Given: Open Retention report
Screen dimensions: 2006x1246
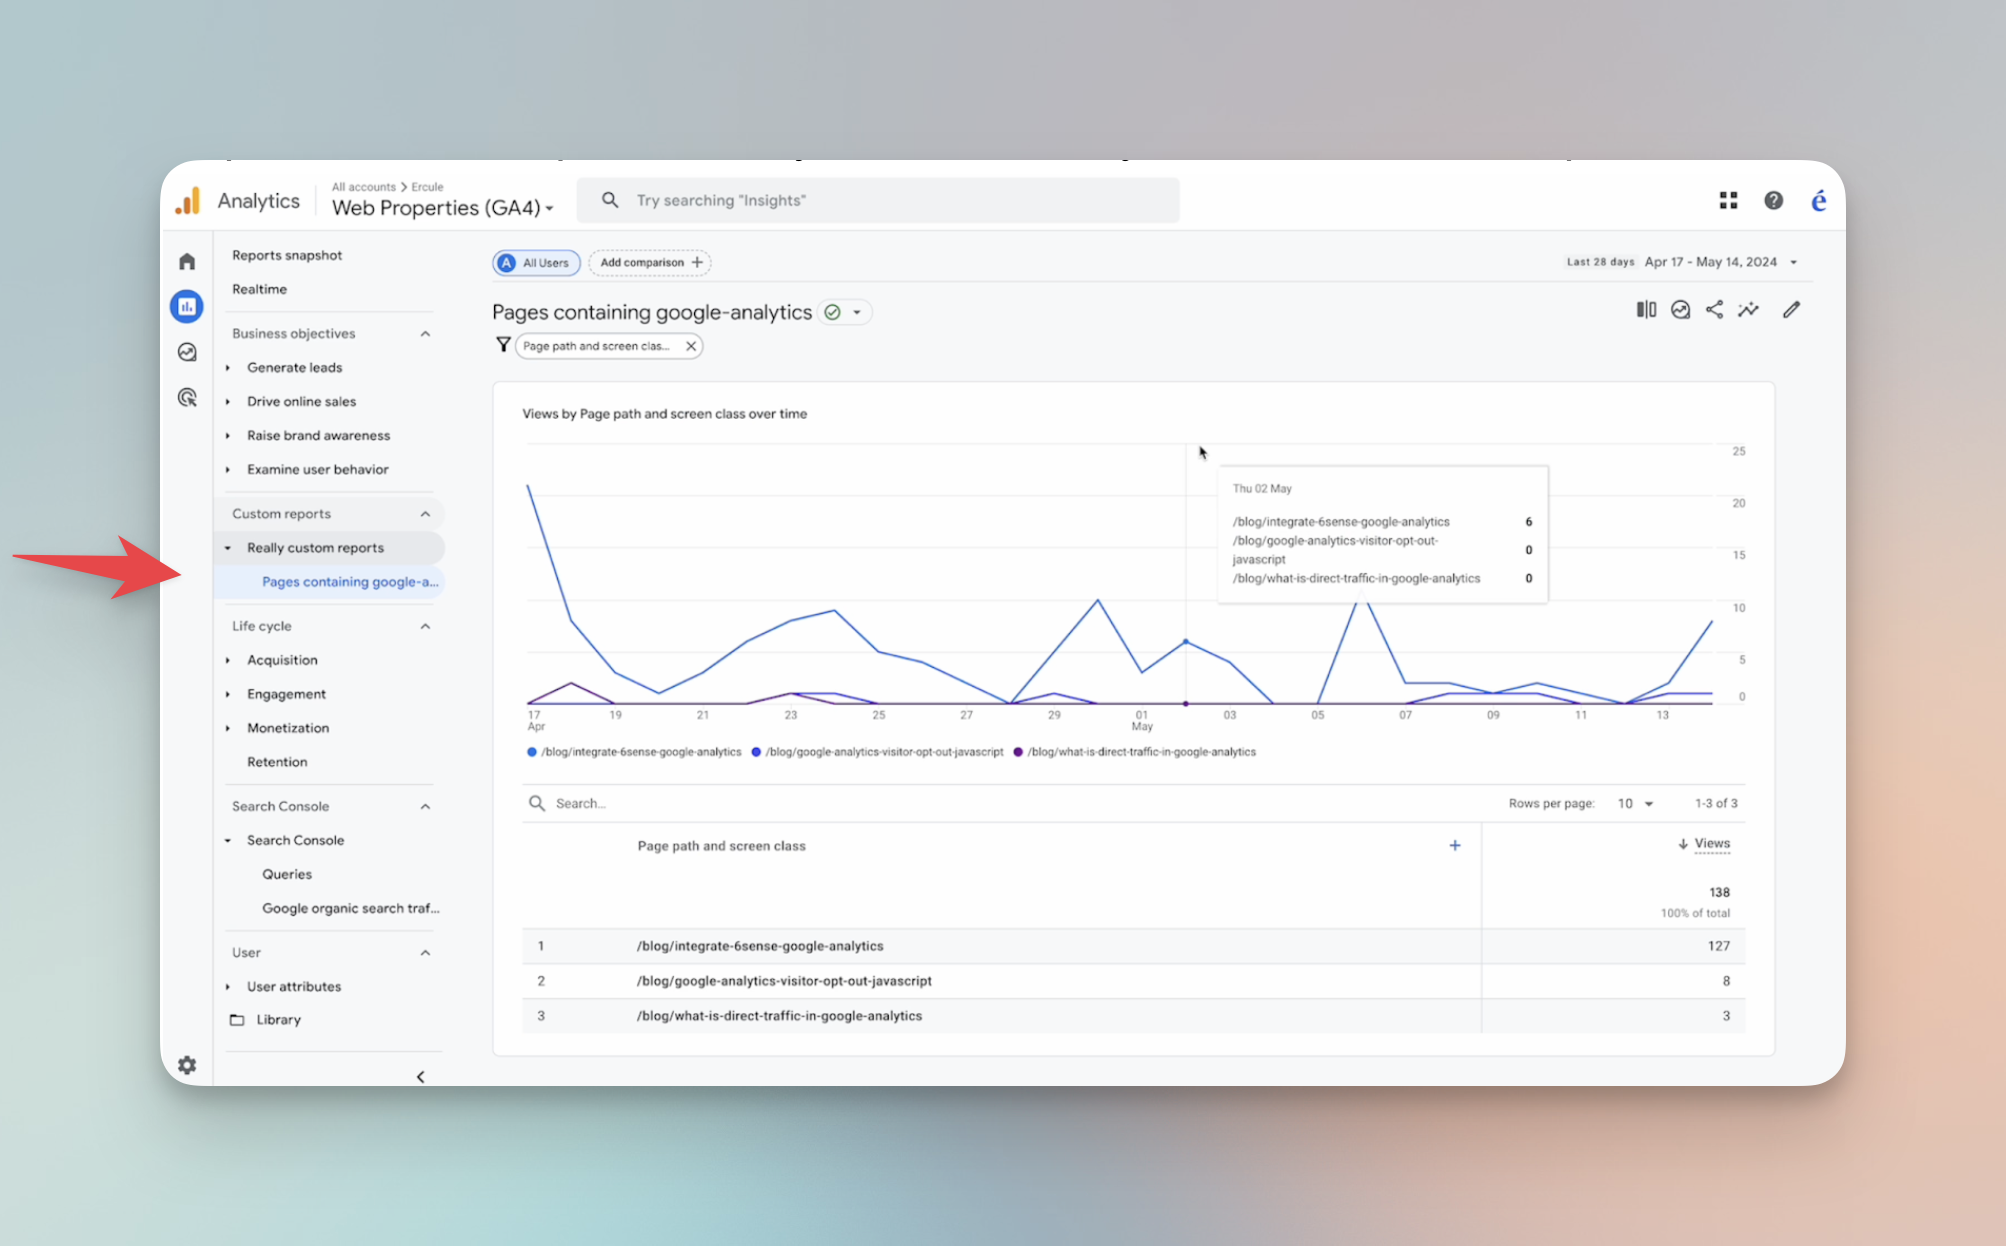Looking at the screenshot, I should click(277, 762).
